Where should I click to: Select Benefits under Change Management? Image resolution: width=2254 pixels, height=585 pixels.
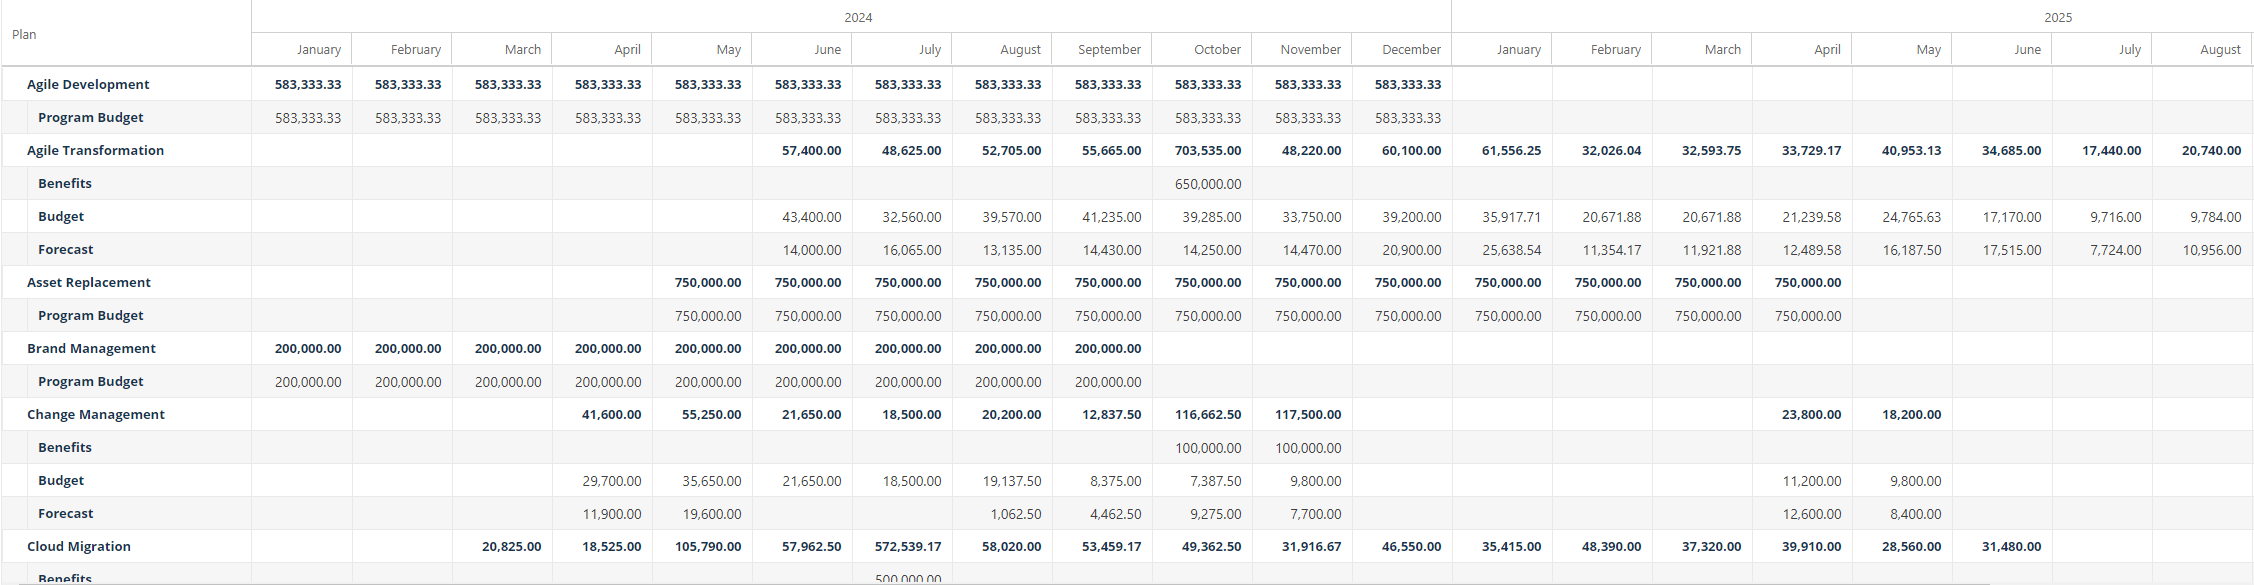64,447
